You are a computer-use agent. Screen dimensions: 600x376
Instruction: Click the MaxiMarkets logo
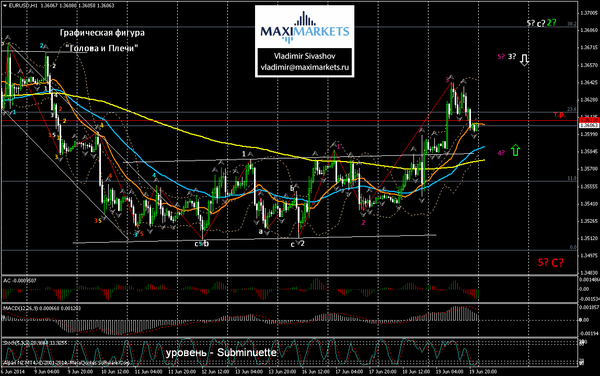[305, 27]
